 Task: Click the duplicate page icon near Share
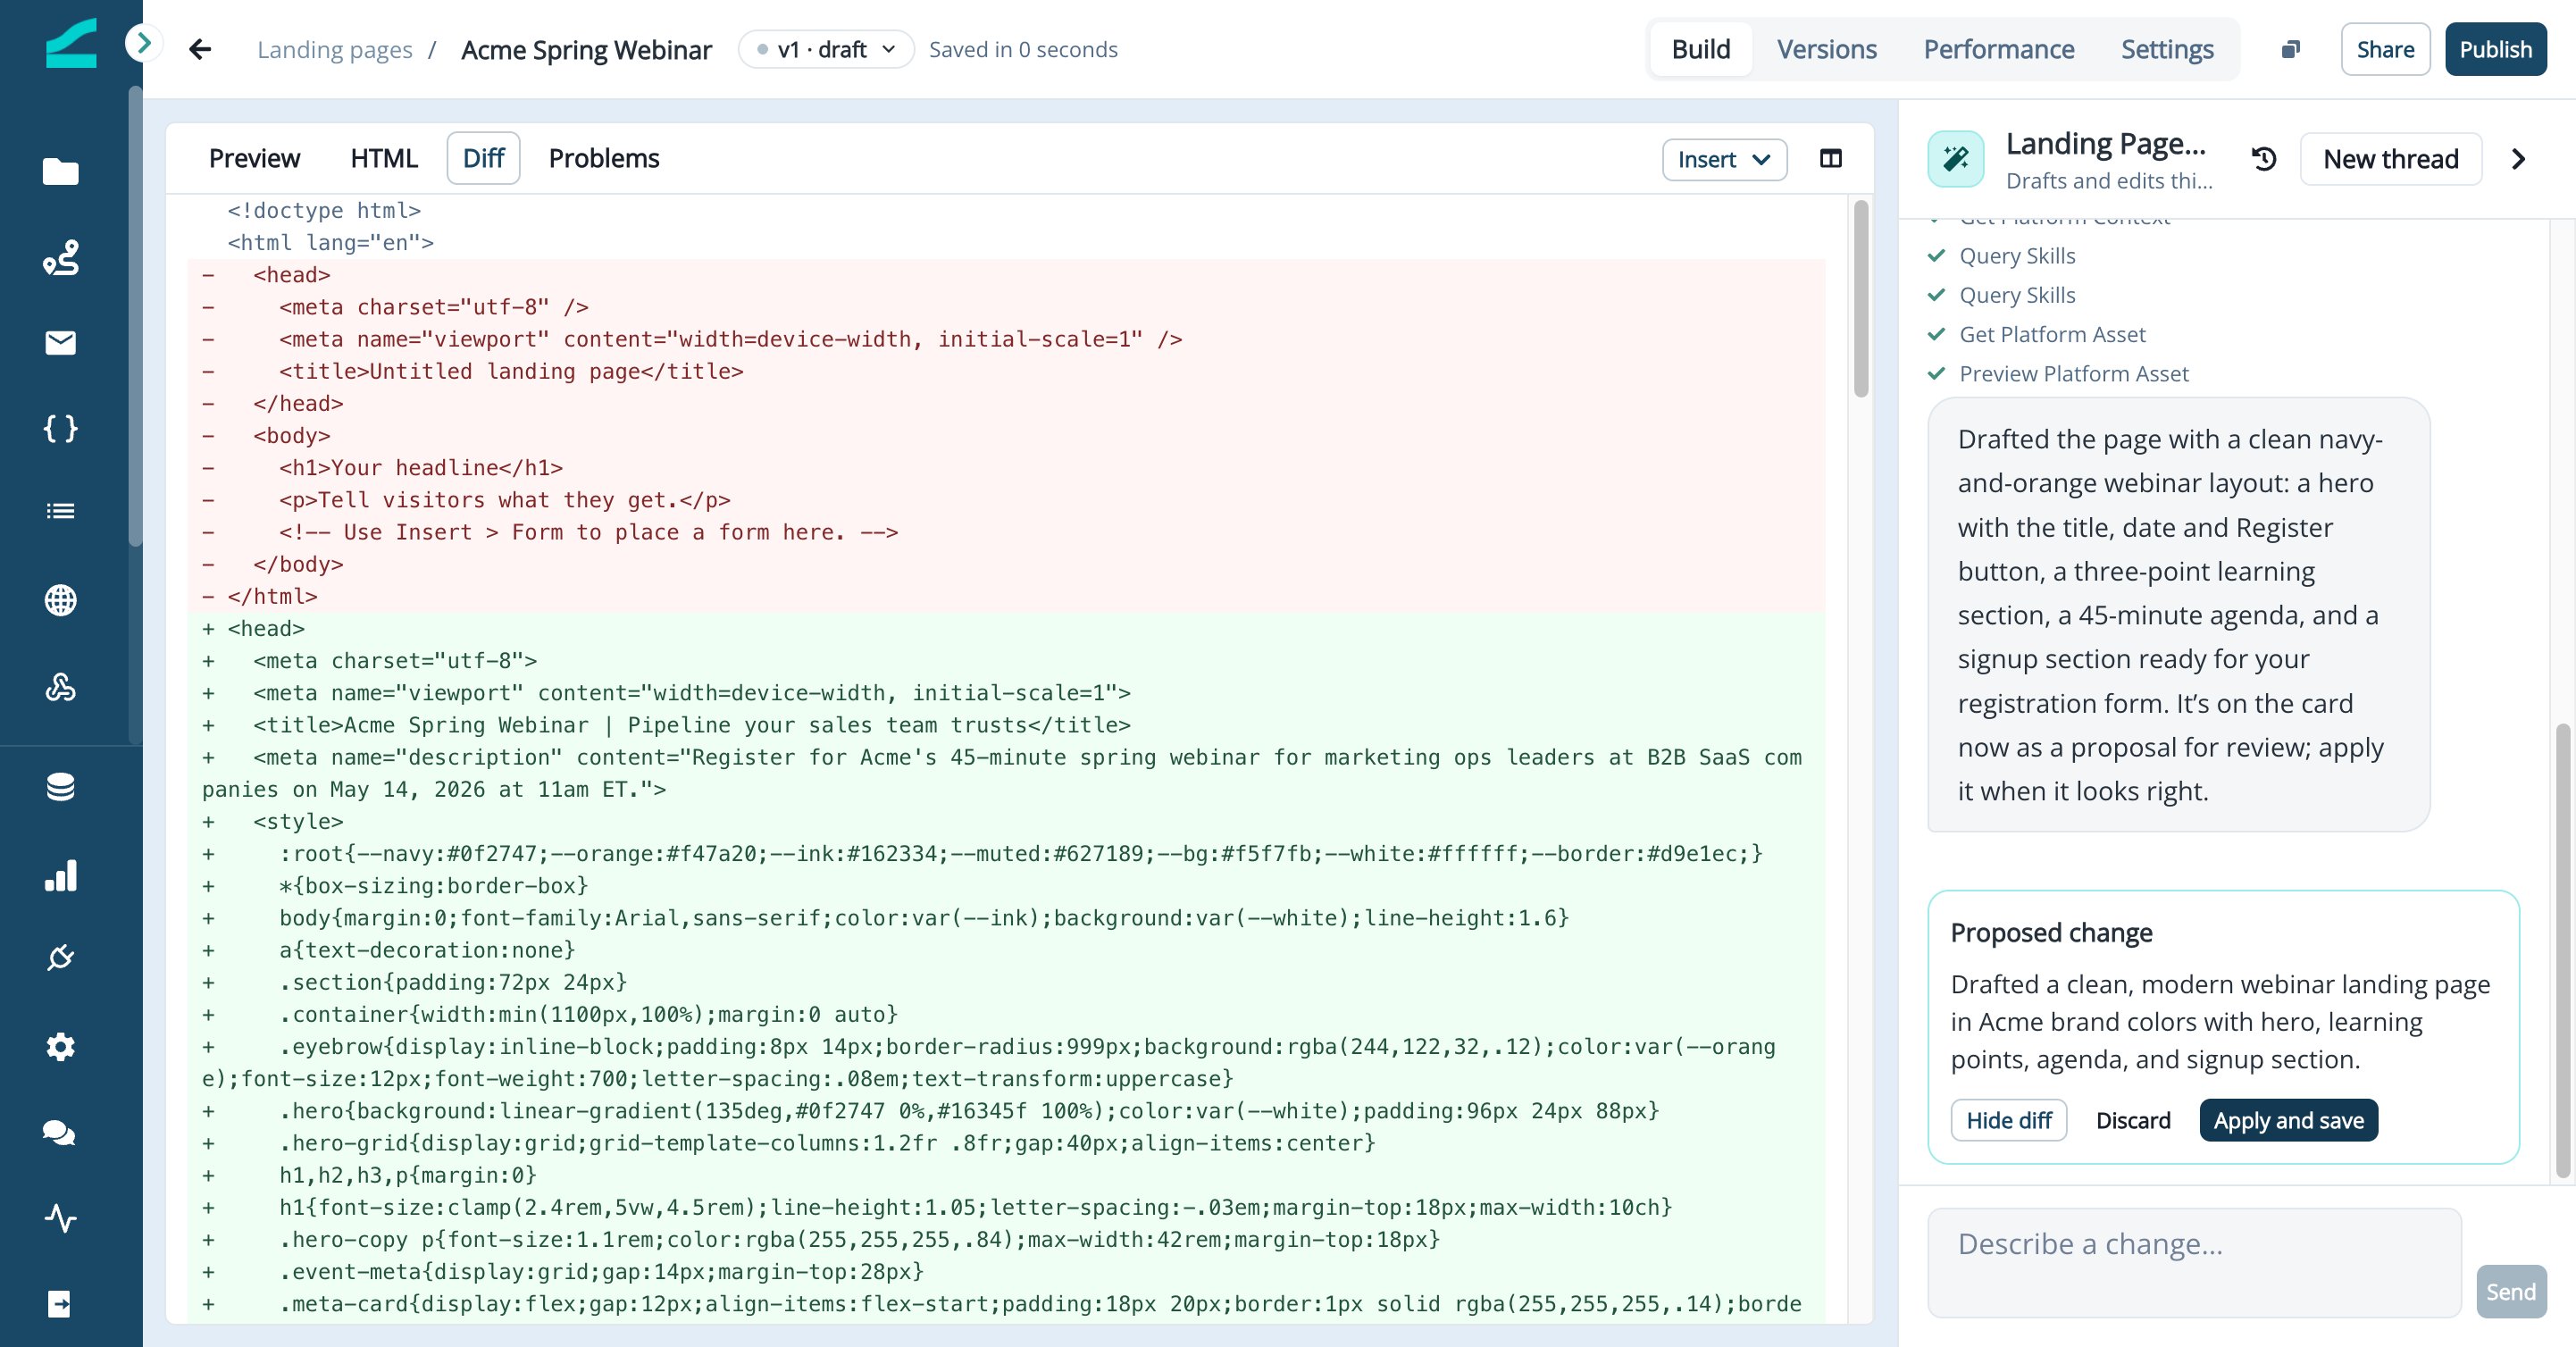click(x=2290, y=49)
